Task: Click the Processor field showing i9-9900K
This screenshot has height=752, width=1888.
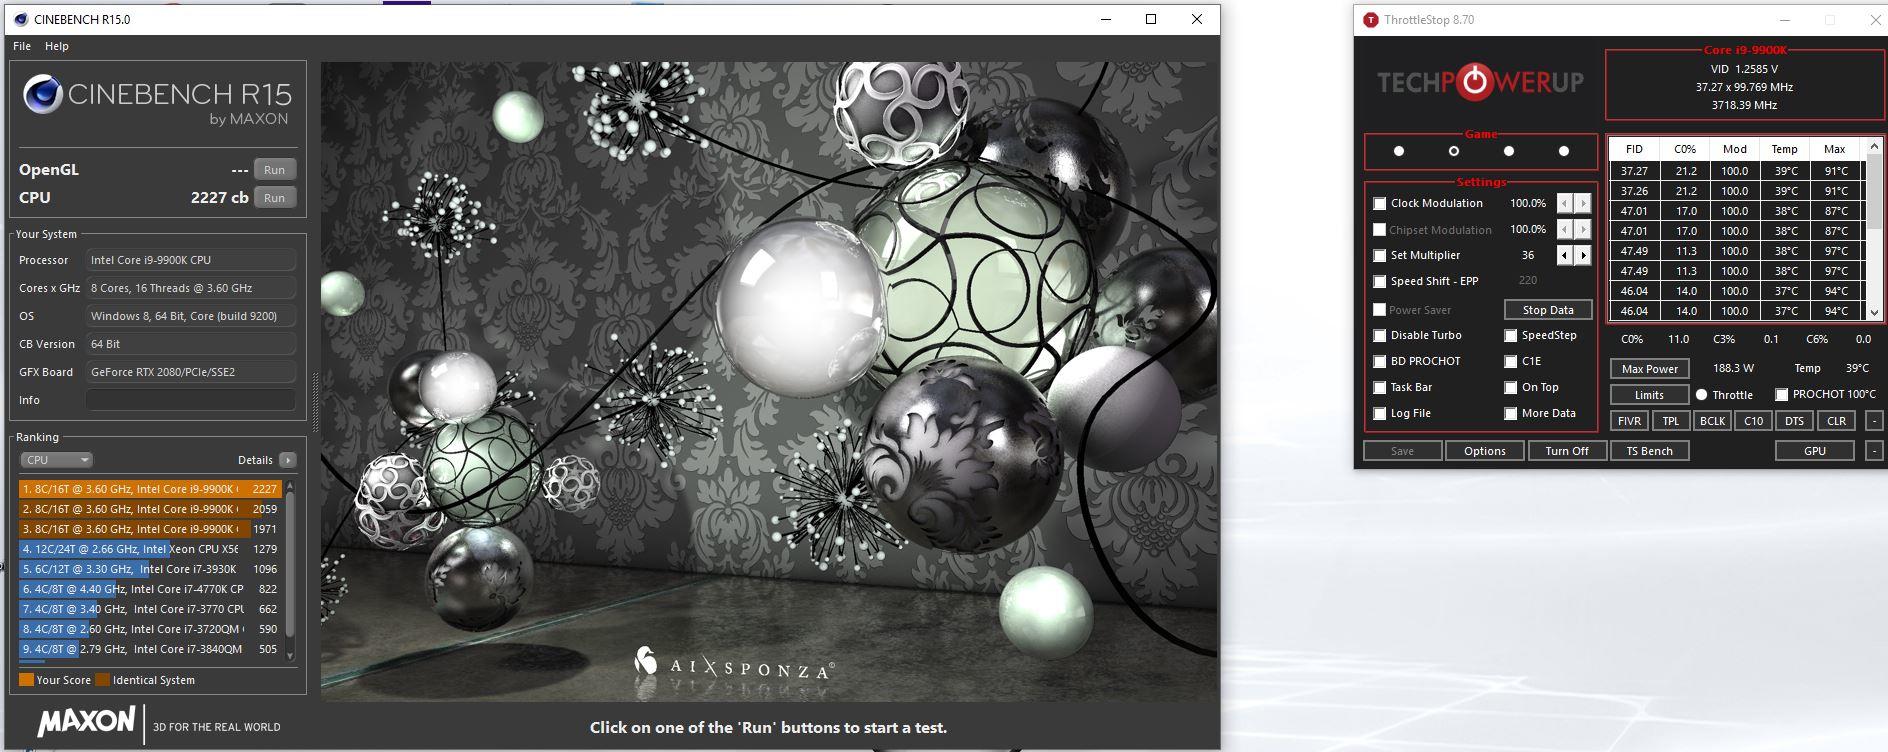Action: (x=191, y=260)
